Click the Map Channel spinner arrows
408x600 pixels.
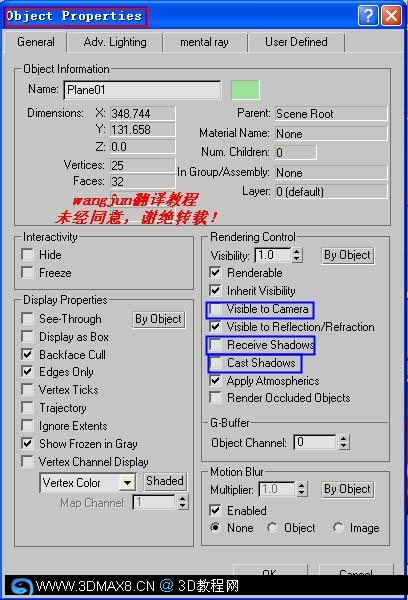[183, 502]
